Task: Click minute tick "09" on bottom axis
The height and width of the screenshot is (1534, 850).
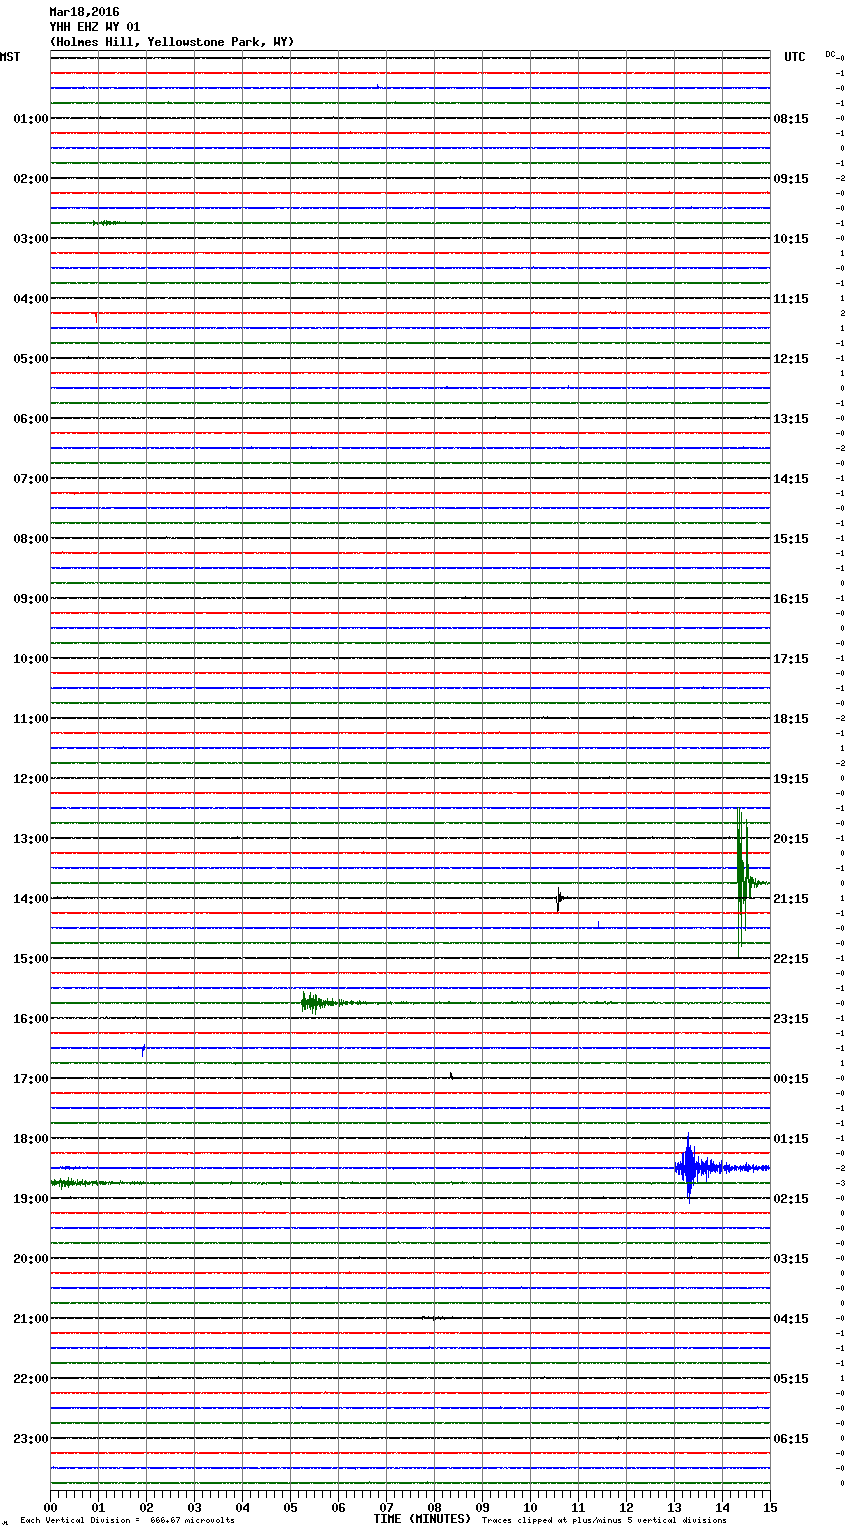Action: point(482,1507)
